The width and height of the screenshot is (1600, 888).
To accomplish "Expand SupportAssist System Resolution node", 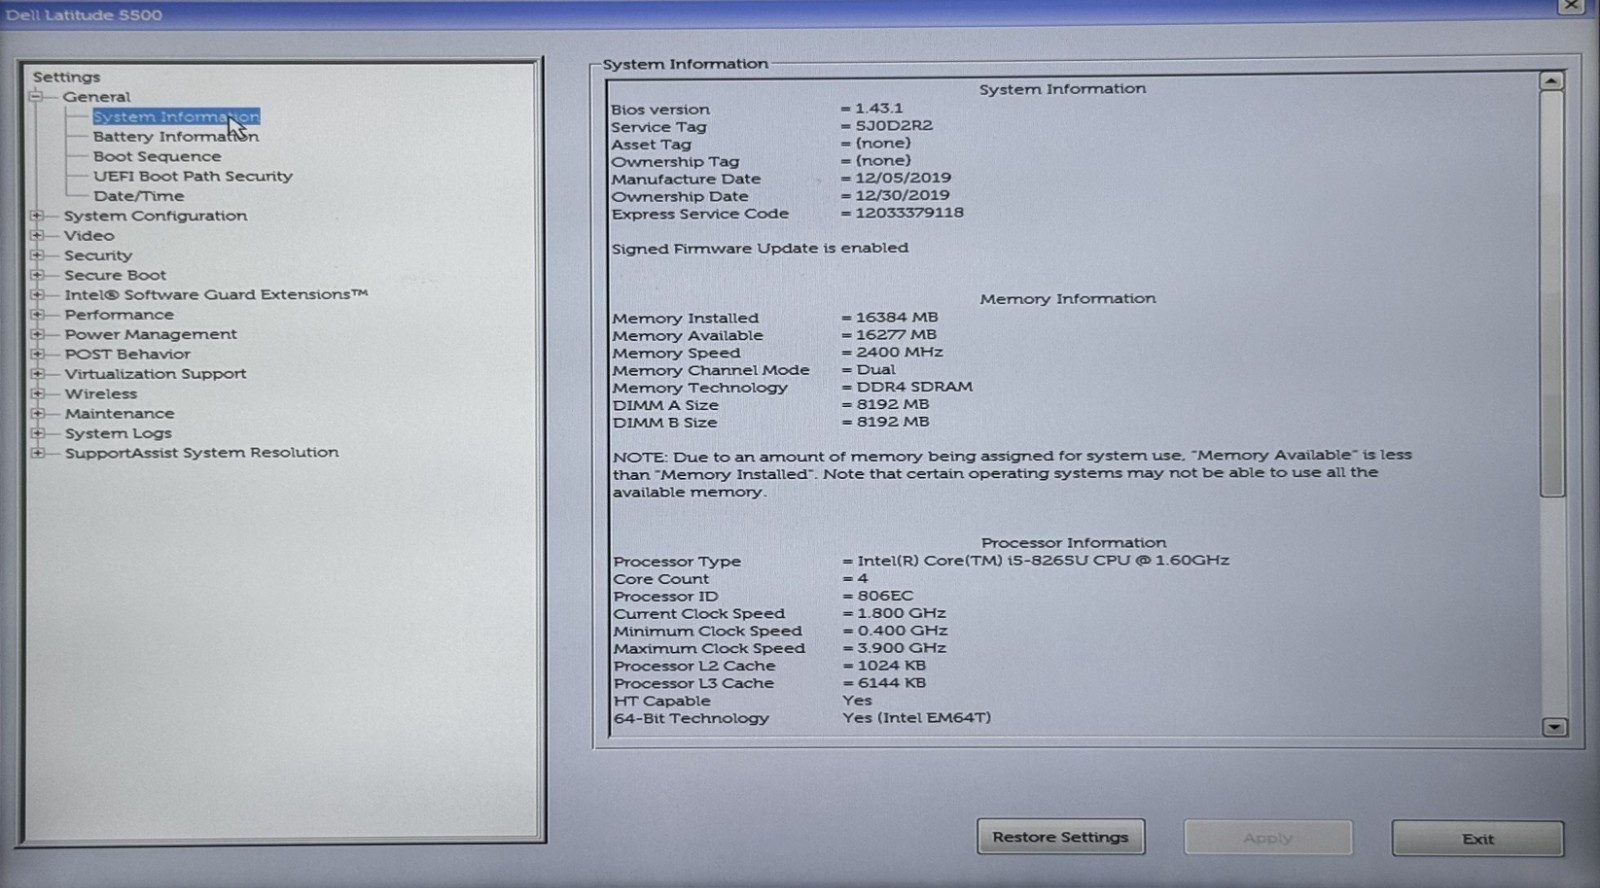I will [x=37, y=453].
